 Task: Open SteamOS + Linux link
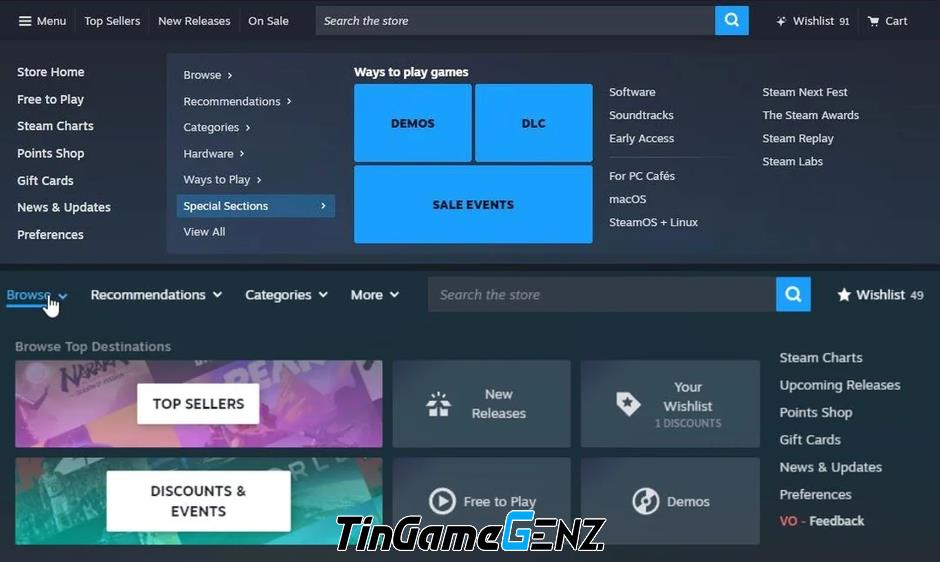point(653,222)
